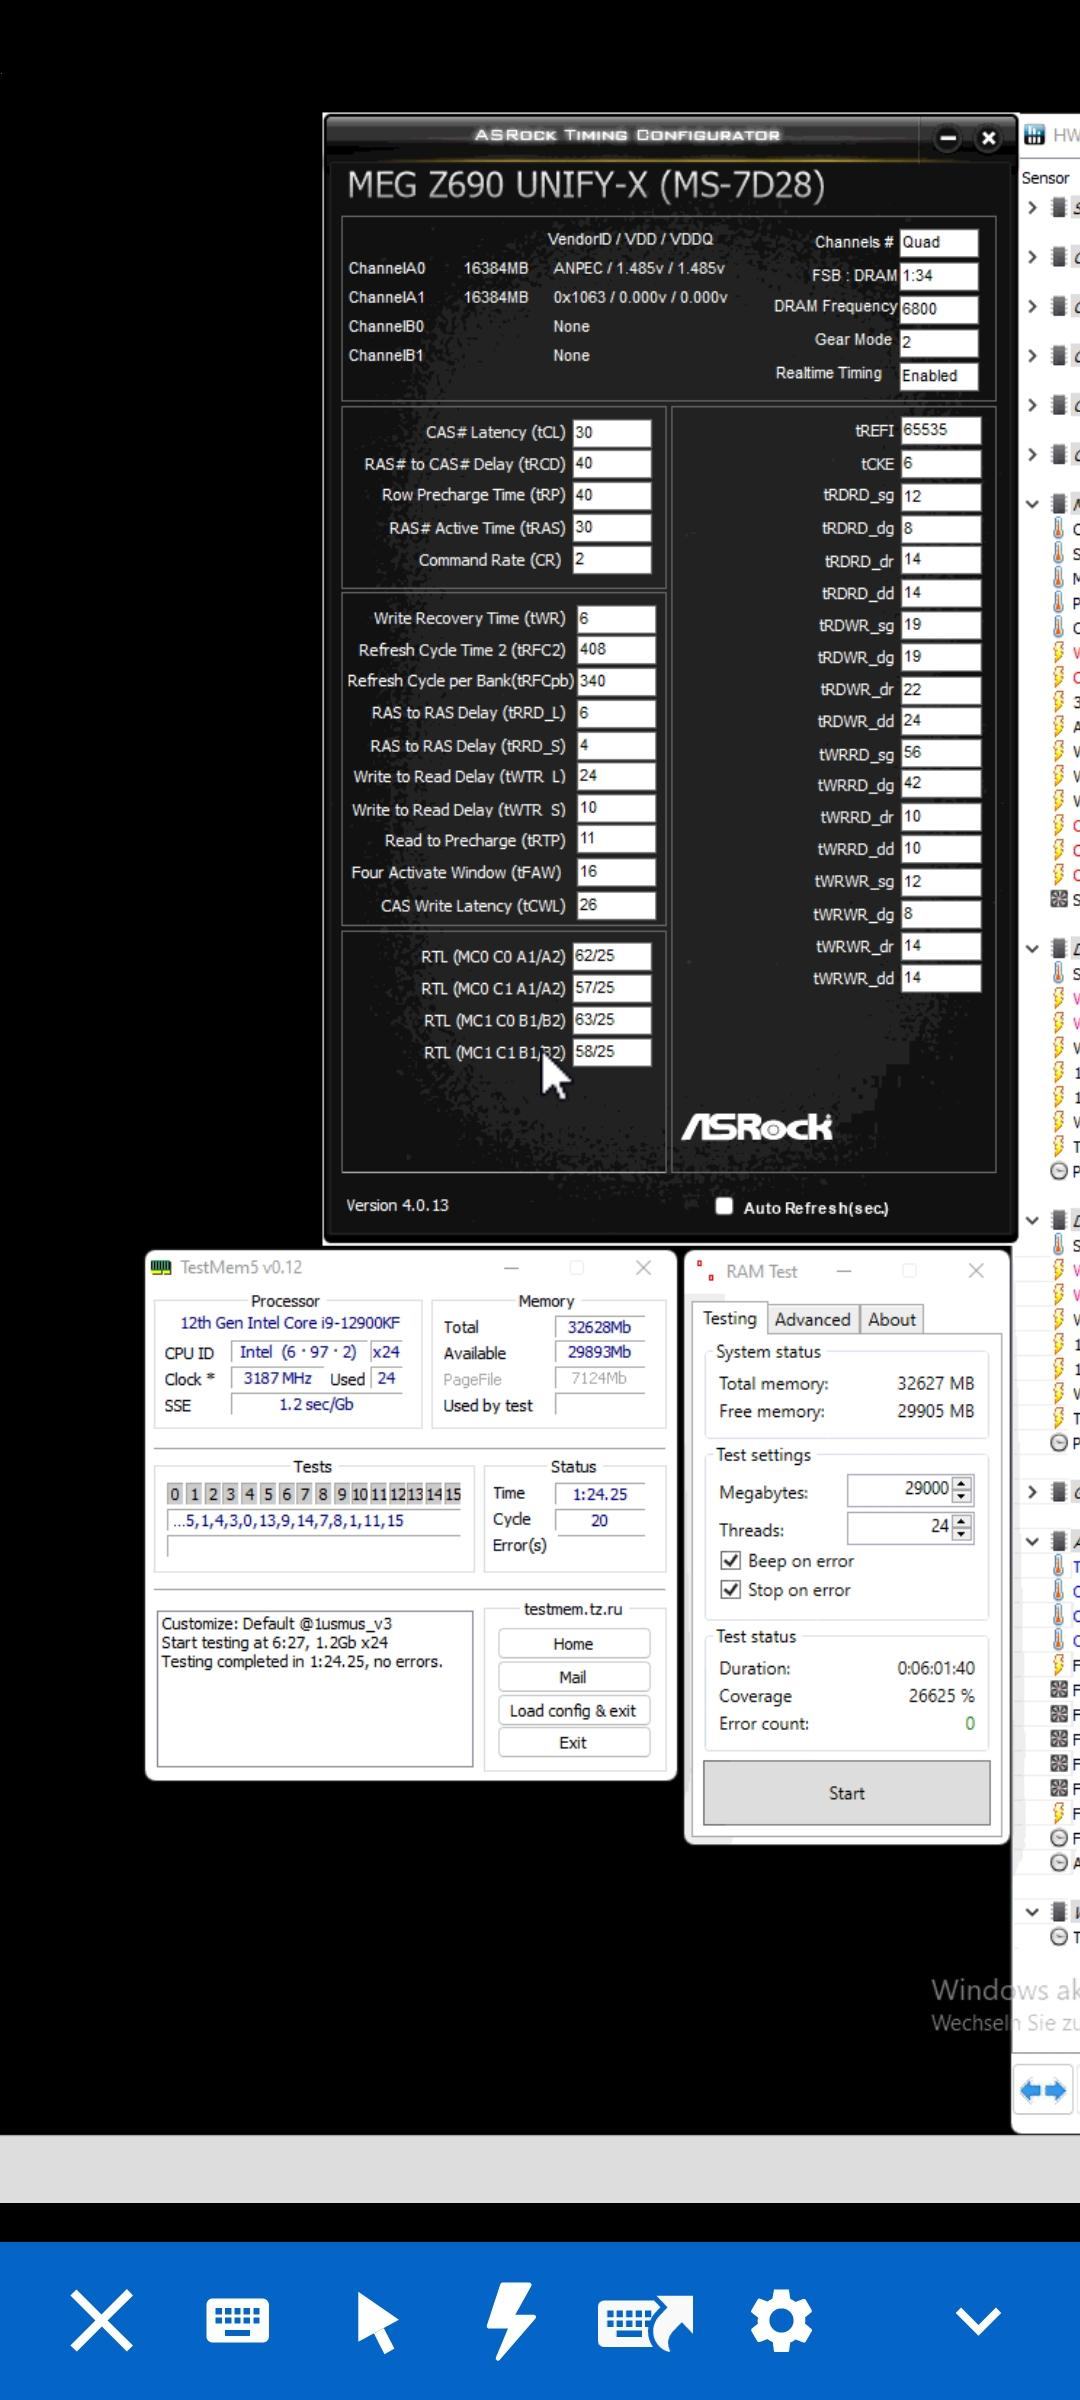Click the RTL (MC1 C1 B1/B2) field
This screenshot has height=2400, width=1080.
612,1052
